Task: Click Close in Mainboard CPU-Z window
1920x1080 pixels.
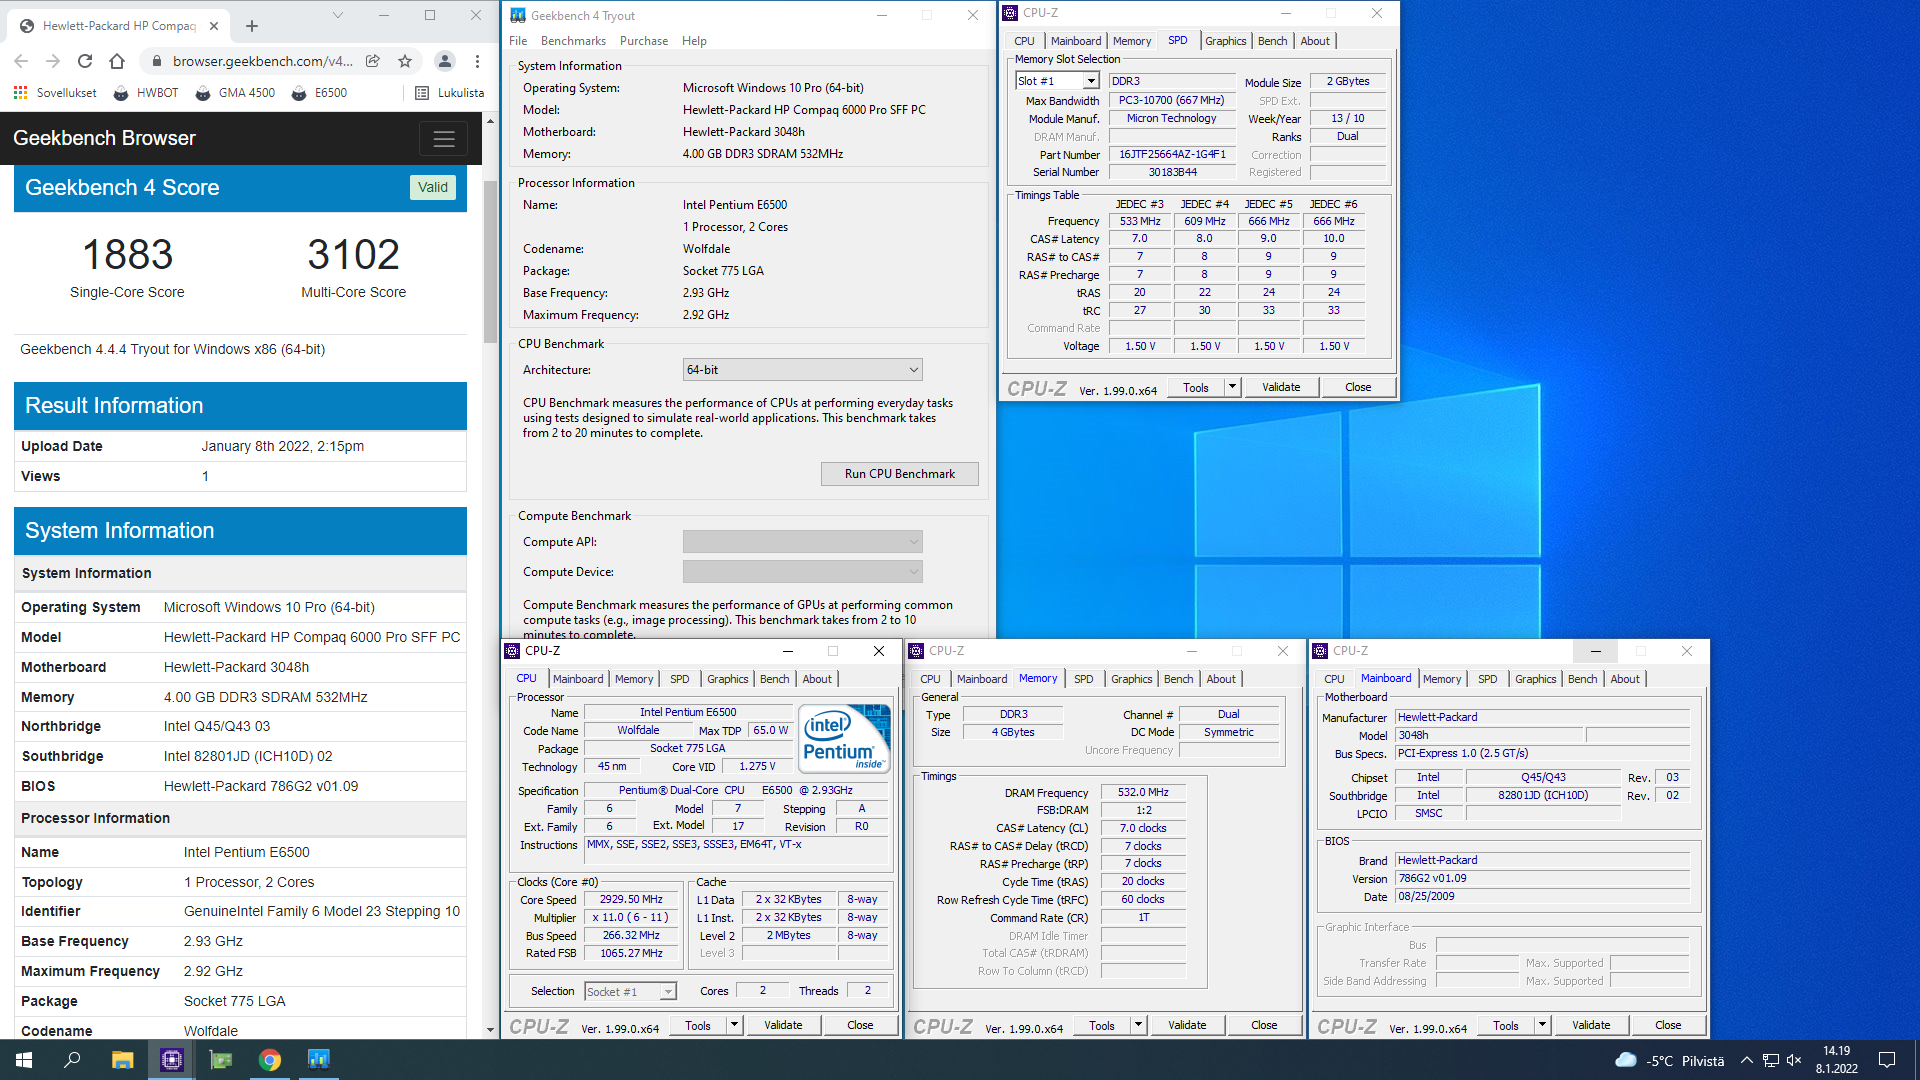Action: 1668,1025
